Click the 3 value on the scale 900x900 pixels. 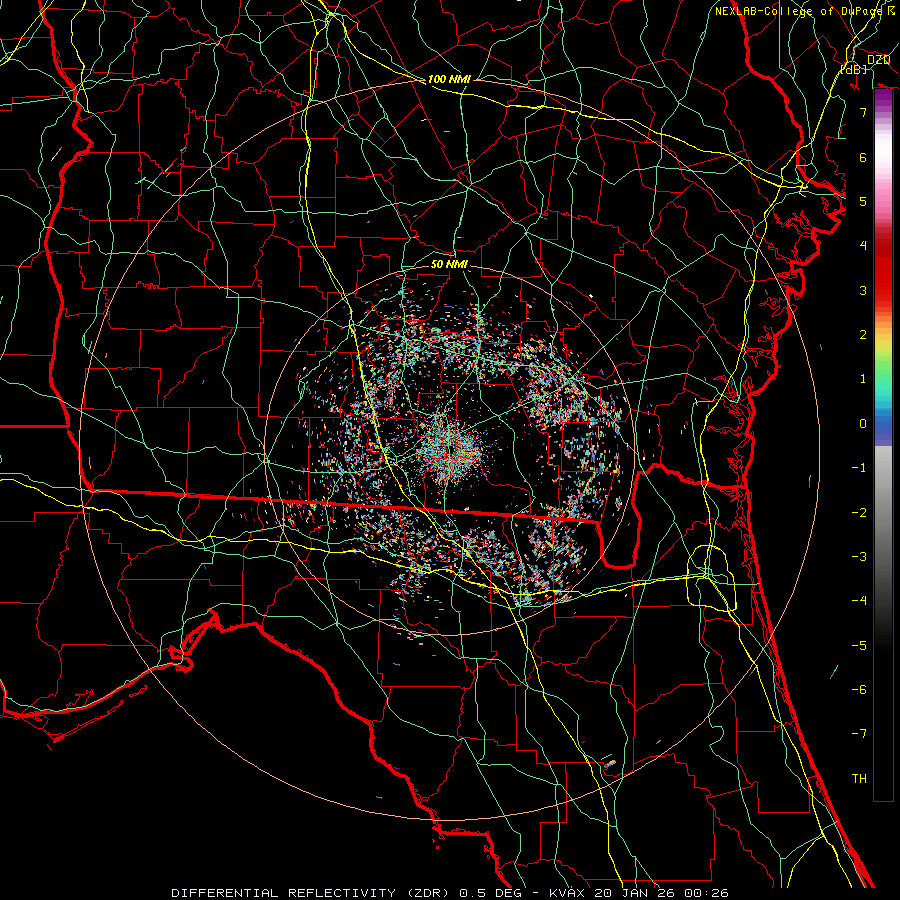point(863,290)
